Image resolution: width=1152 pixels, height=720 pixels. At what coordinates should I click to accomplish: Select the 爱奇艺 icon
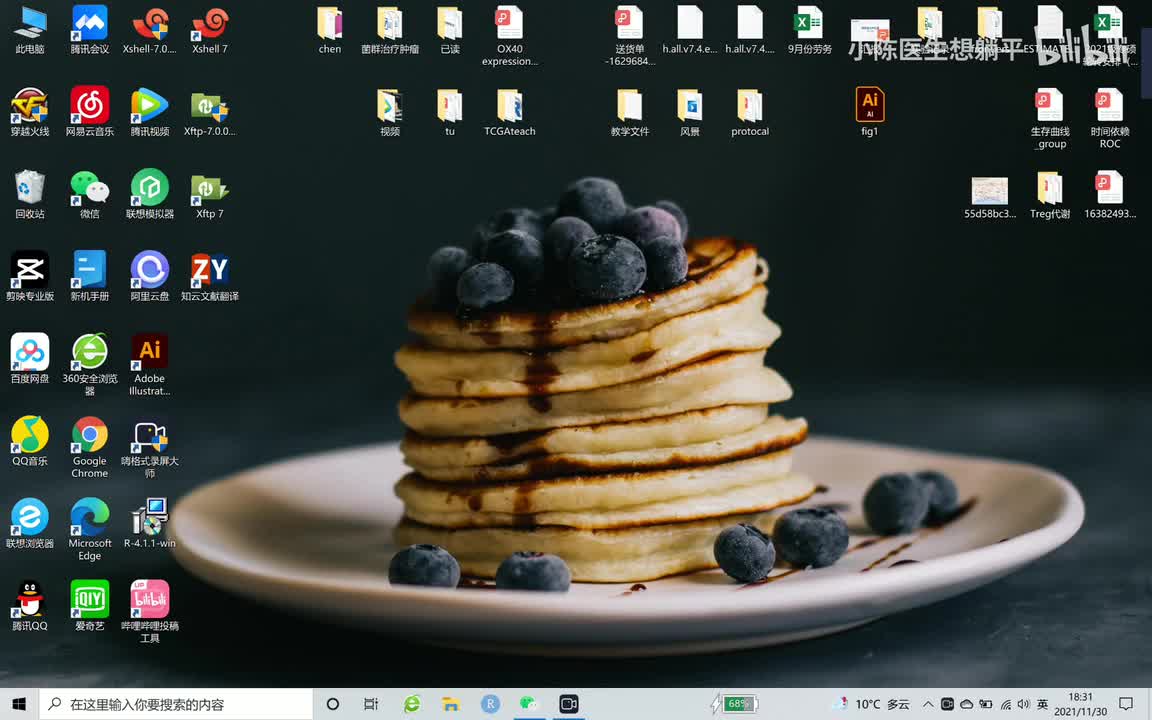tap(90, 607)
